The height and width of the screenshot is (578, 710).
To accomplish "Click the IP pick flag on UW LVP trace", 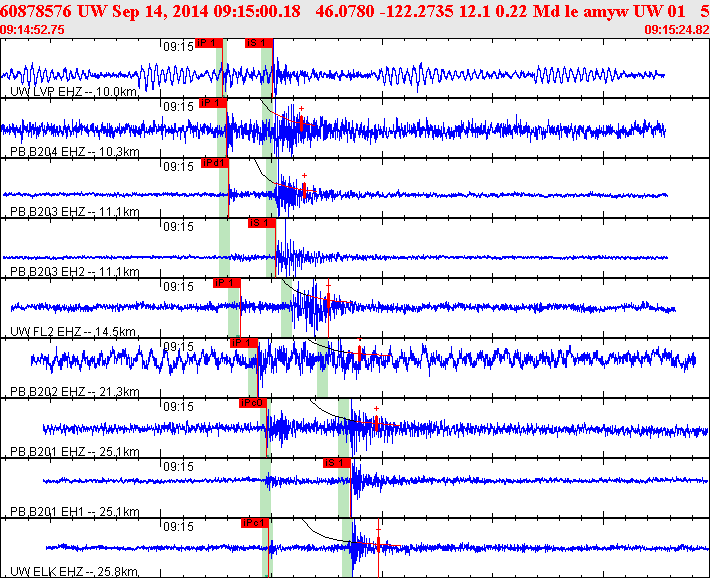I will pos(208,43).
